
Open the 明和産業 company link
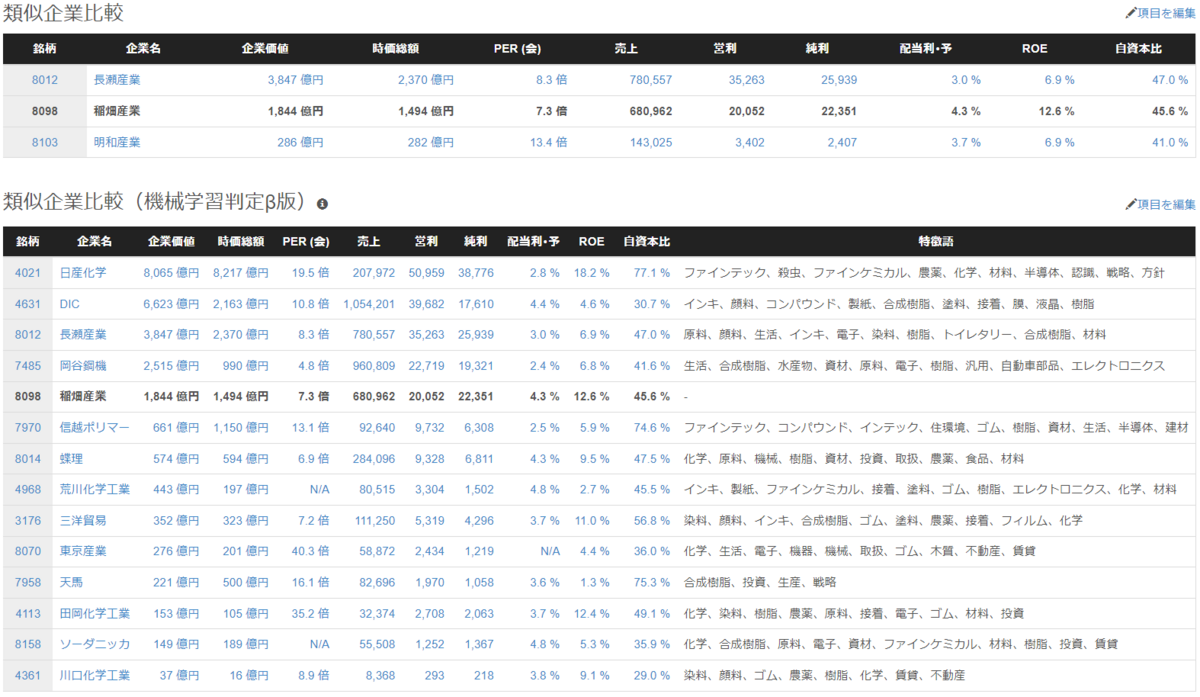coord(117,142)
